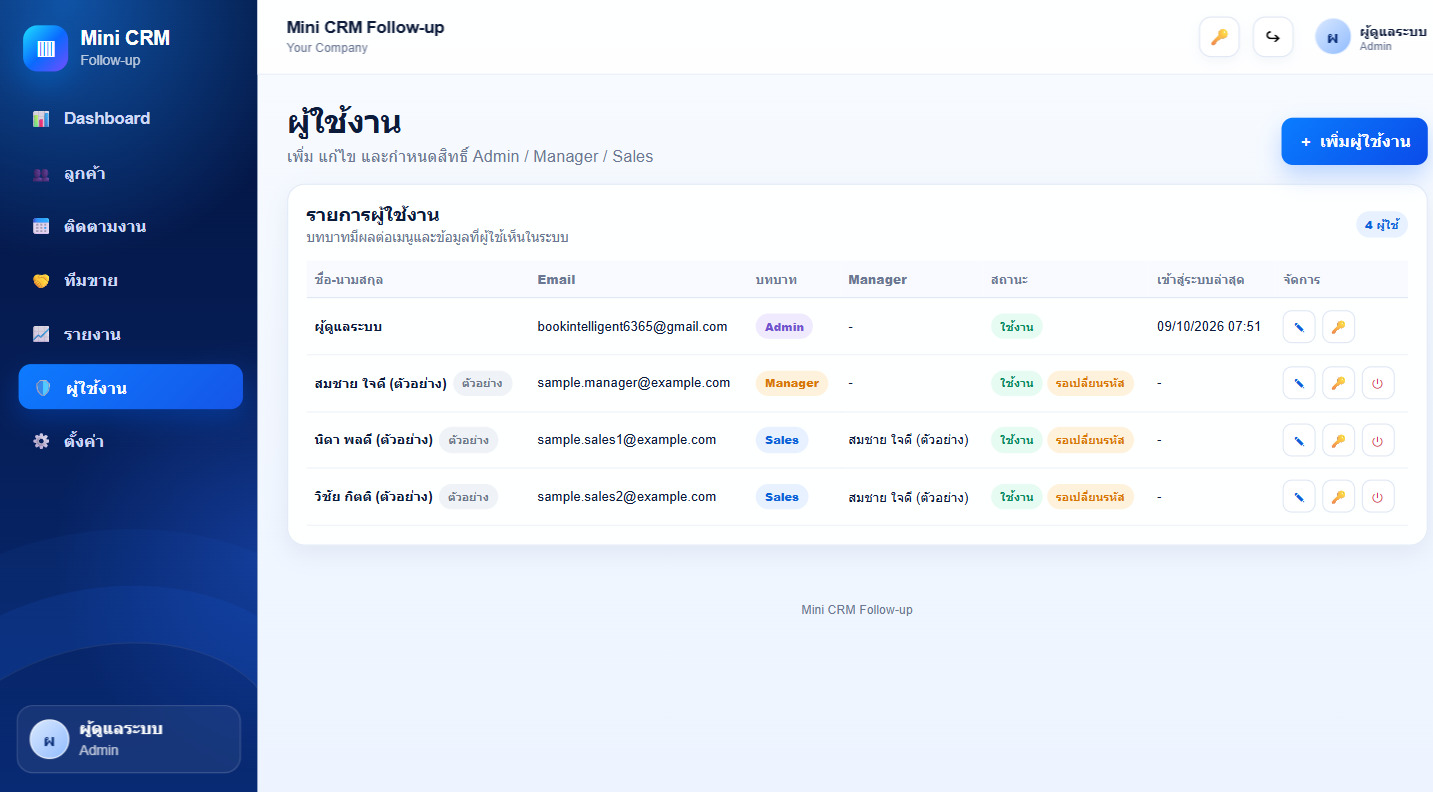Viewport: 1433px width, 792px height.
Task: Select the ผู้ใช้งาน sidebar item
Action: point(130,387)
